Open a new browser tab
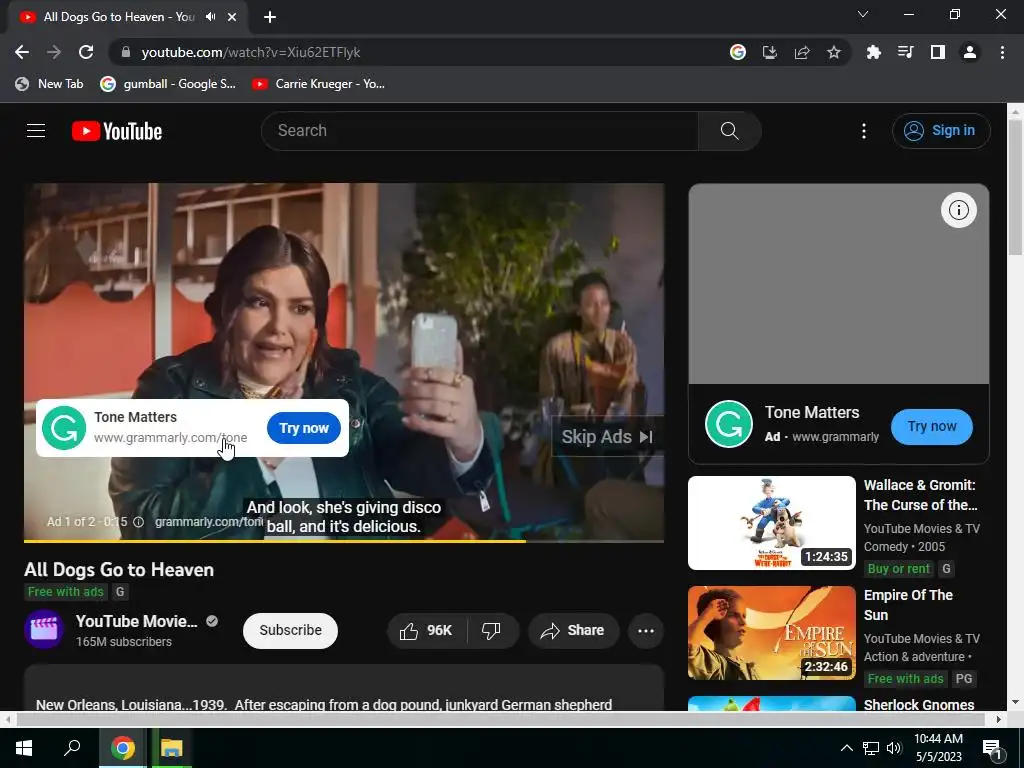The width and height of the screenshot is (1024, 768). click(270, 17)
